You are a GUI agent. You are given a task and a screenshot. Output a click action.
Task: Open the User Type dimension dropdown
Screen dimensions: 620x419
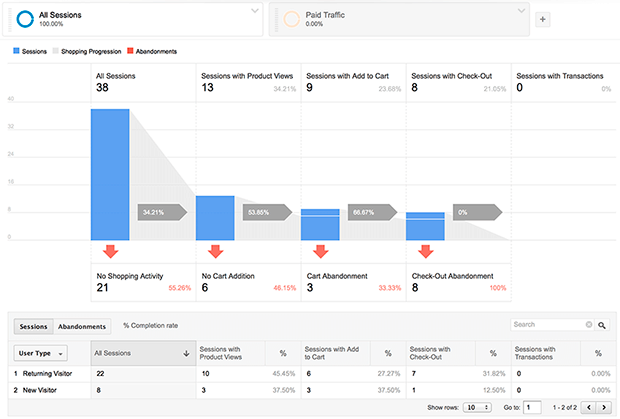(x=42, y=353)
